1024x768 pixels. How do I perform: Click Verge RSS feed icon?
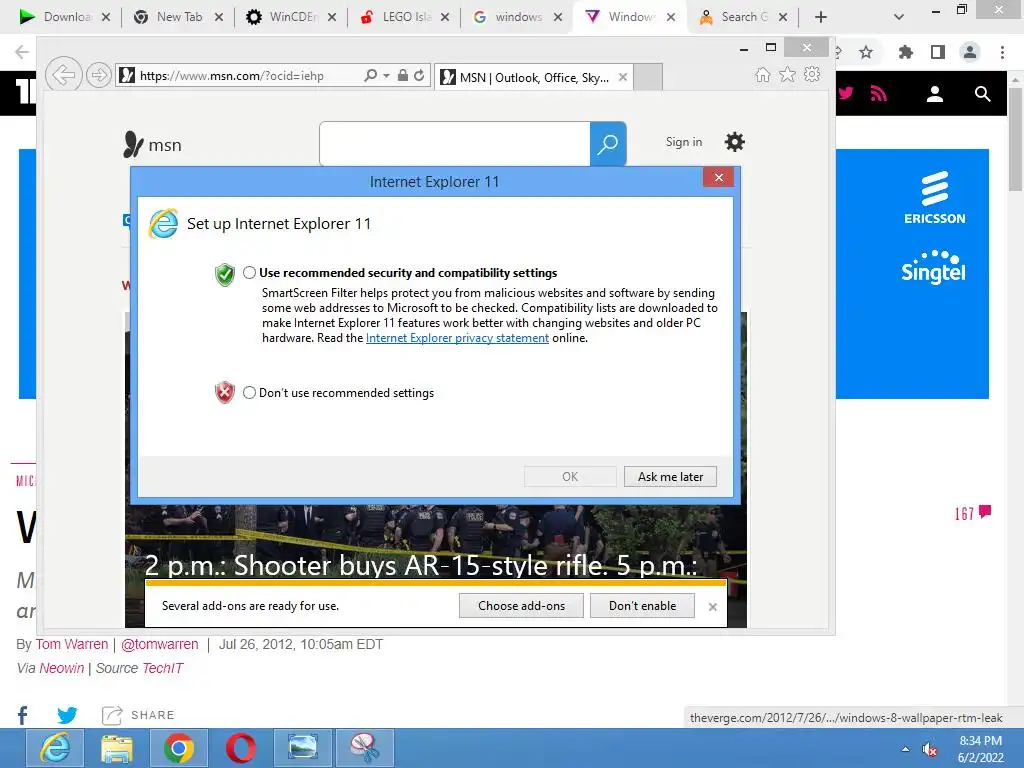click(x=878, y=94)
